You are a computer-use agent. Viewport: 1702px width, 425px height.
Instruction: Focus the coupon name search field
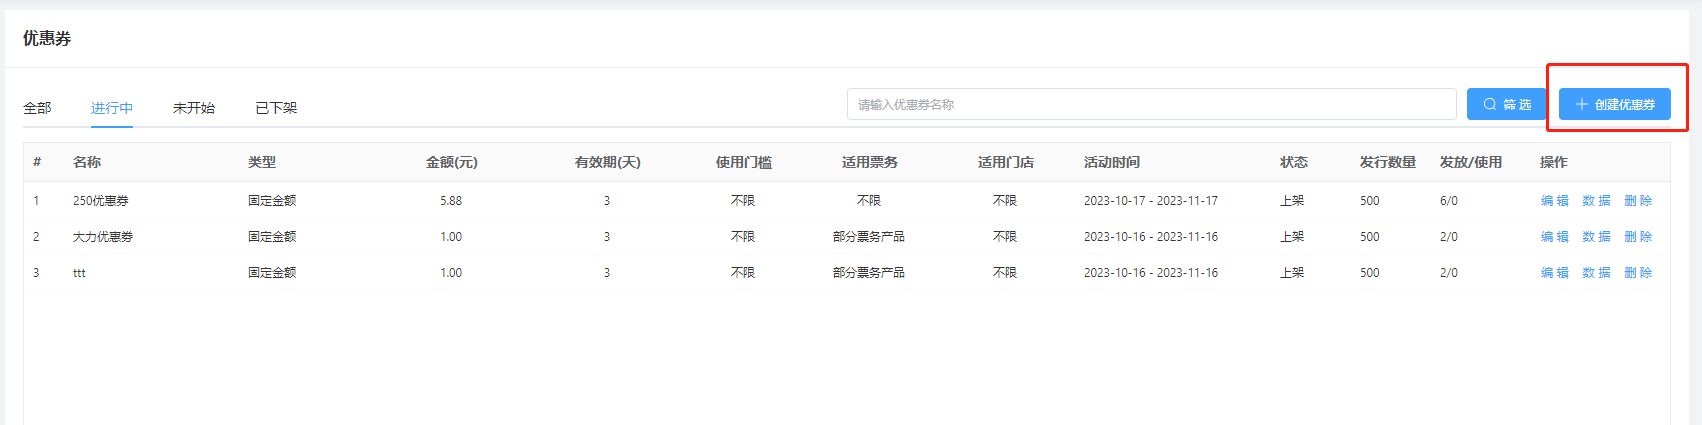(x=1150, y=104)
